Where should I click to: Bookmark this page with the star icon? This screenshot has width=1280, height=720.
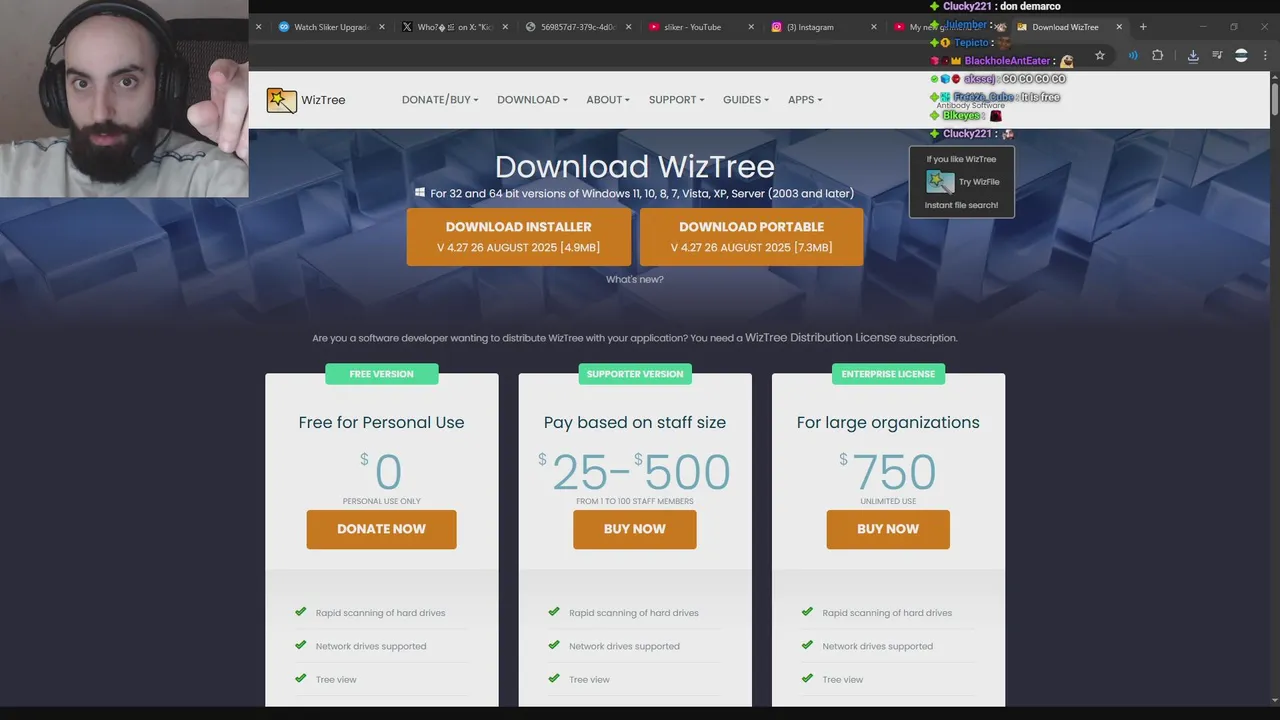pyautogui.click(x=1100, y=56)
